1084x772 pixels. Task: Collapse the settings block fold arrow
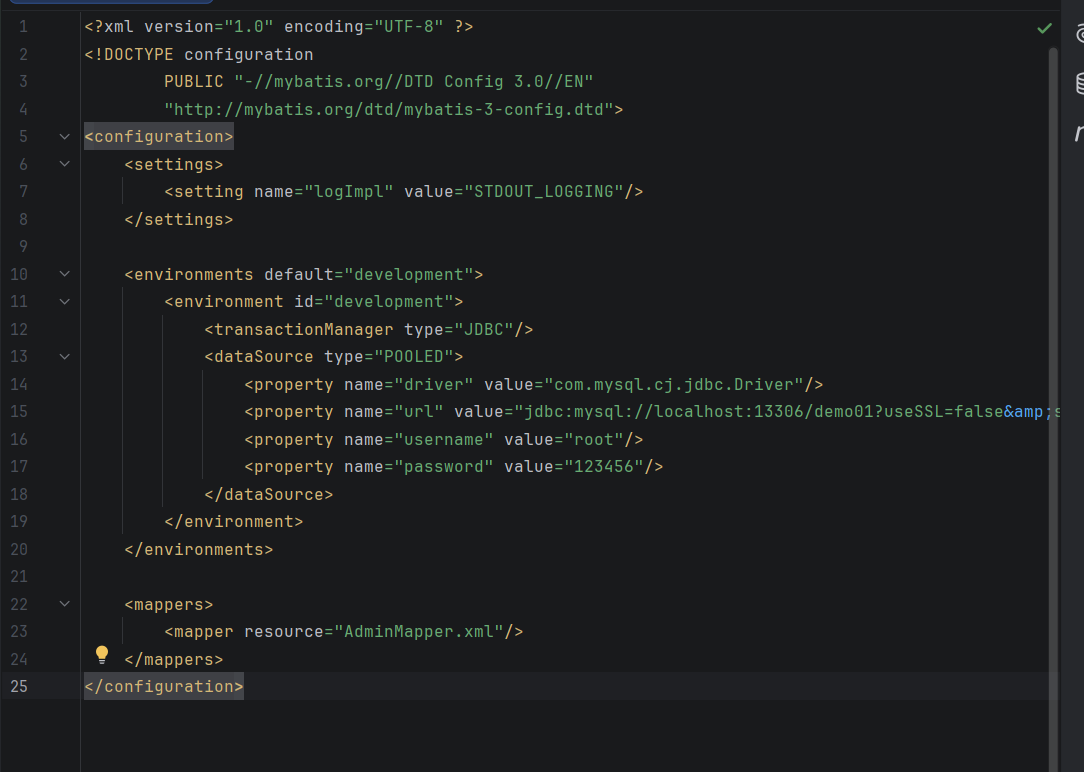coord(64,164)
